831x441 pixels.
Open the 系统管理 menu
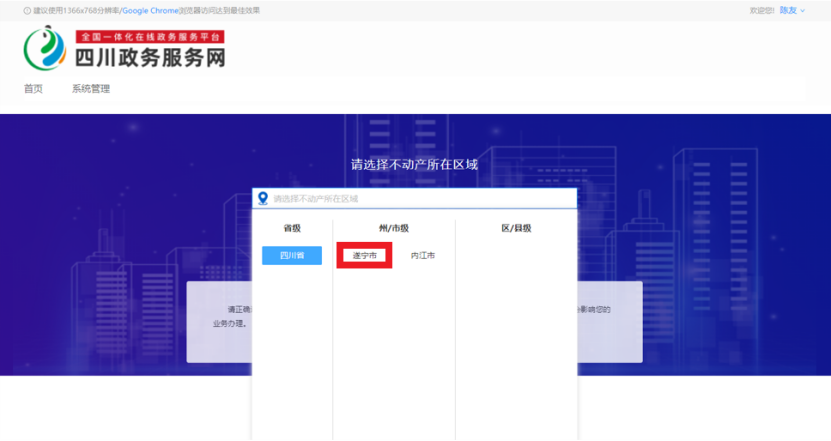(91, 89)
